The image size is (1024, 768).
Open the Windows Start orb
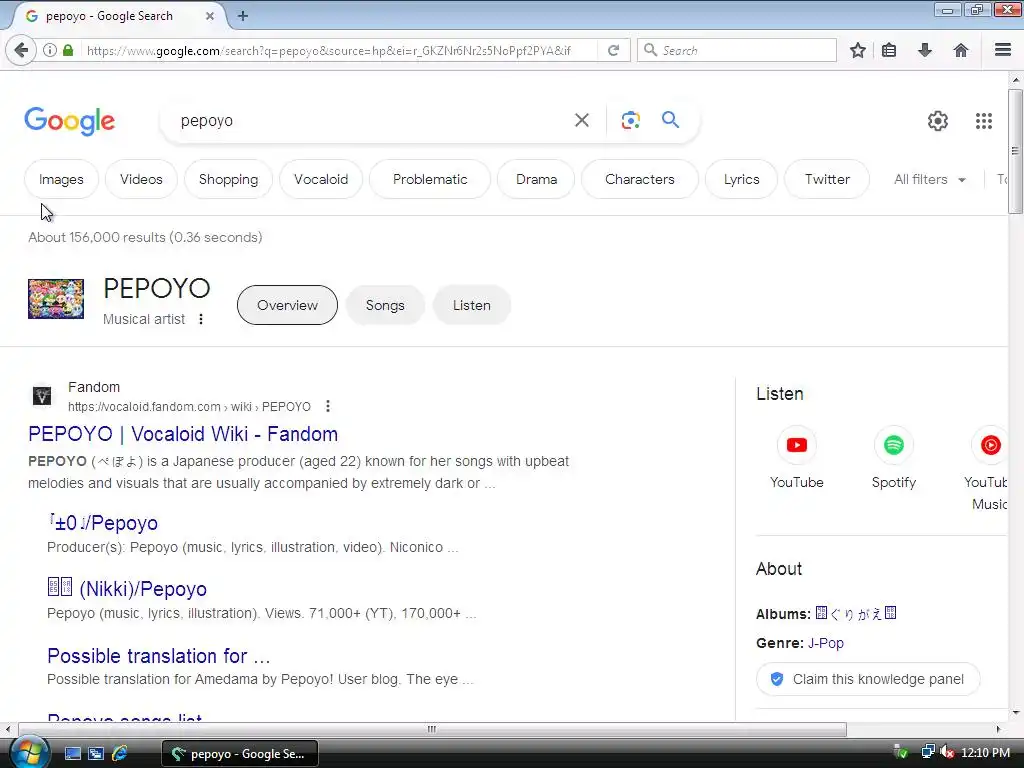point(29,752)
